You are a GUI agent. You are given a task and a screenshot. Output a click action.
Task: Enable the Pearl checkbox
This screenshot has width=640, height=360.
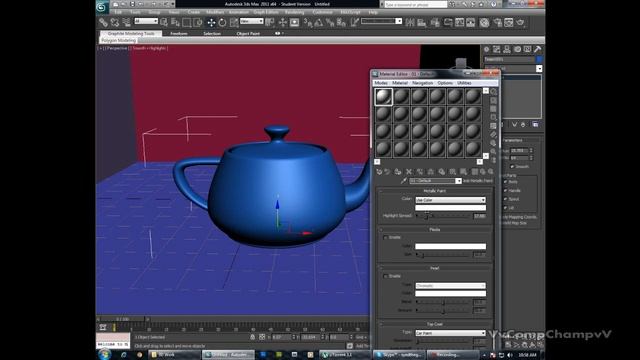pos(385,276)
